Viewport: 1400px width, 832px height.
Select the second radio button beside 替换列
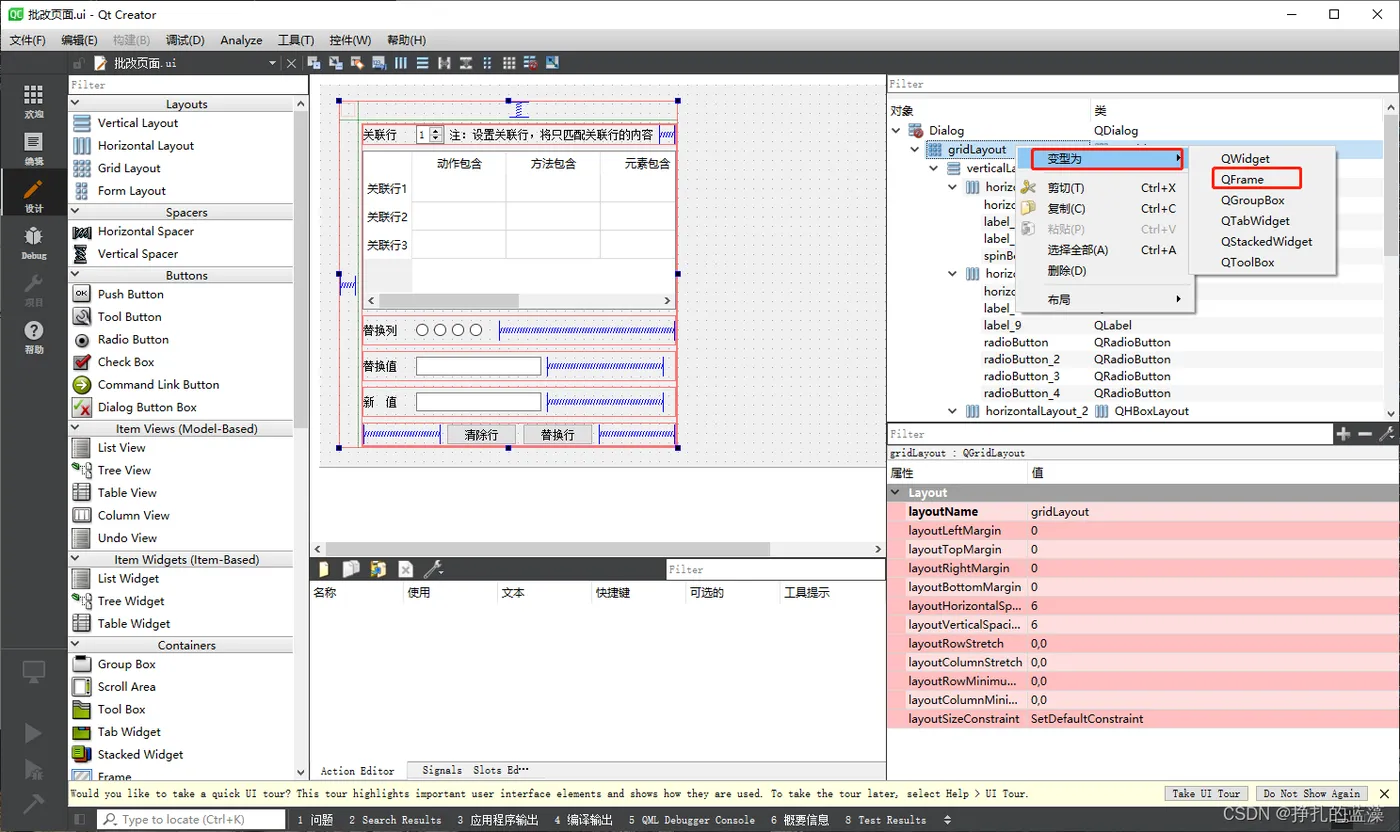440,330
